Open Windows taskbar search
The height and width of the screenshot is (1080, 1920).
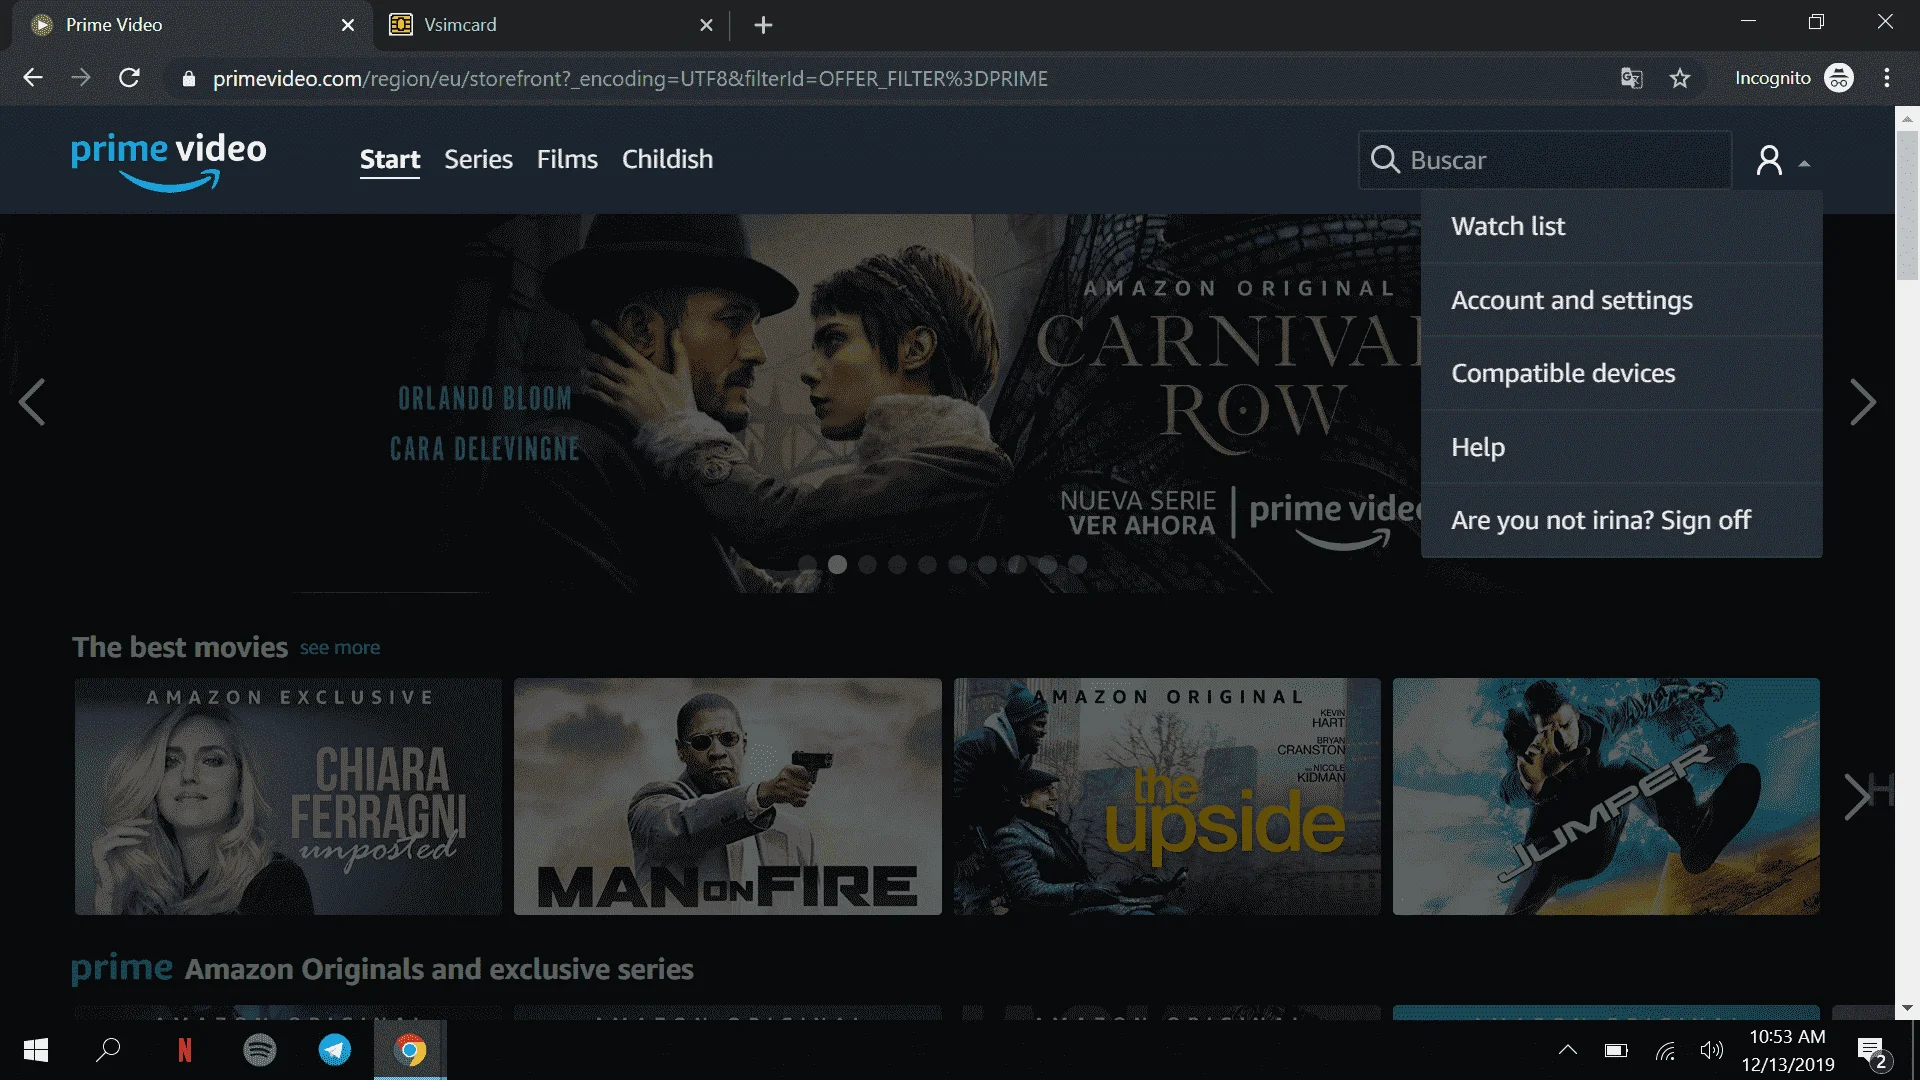tap(108, 1050)
